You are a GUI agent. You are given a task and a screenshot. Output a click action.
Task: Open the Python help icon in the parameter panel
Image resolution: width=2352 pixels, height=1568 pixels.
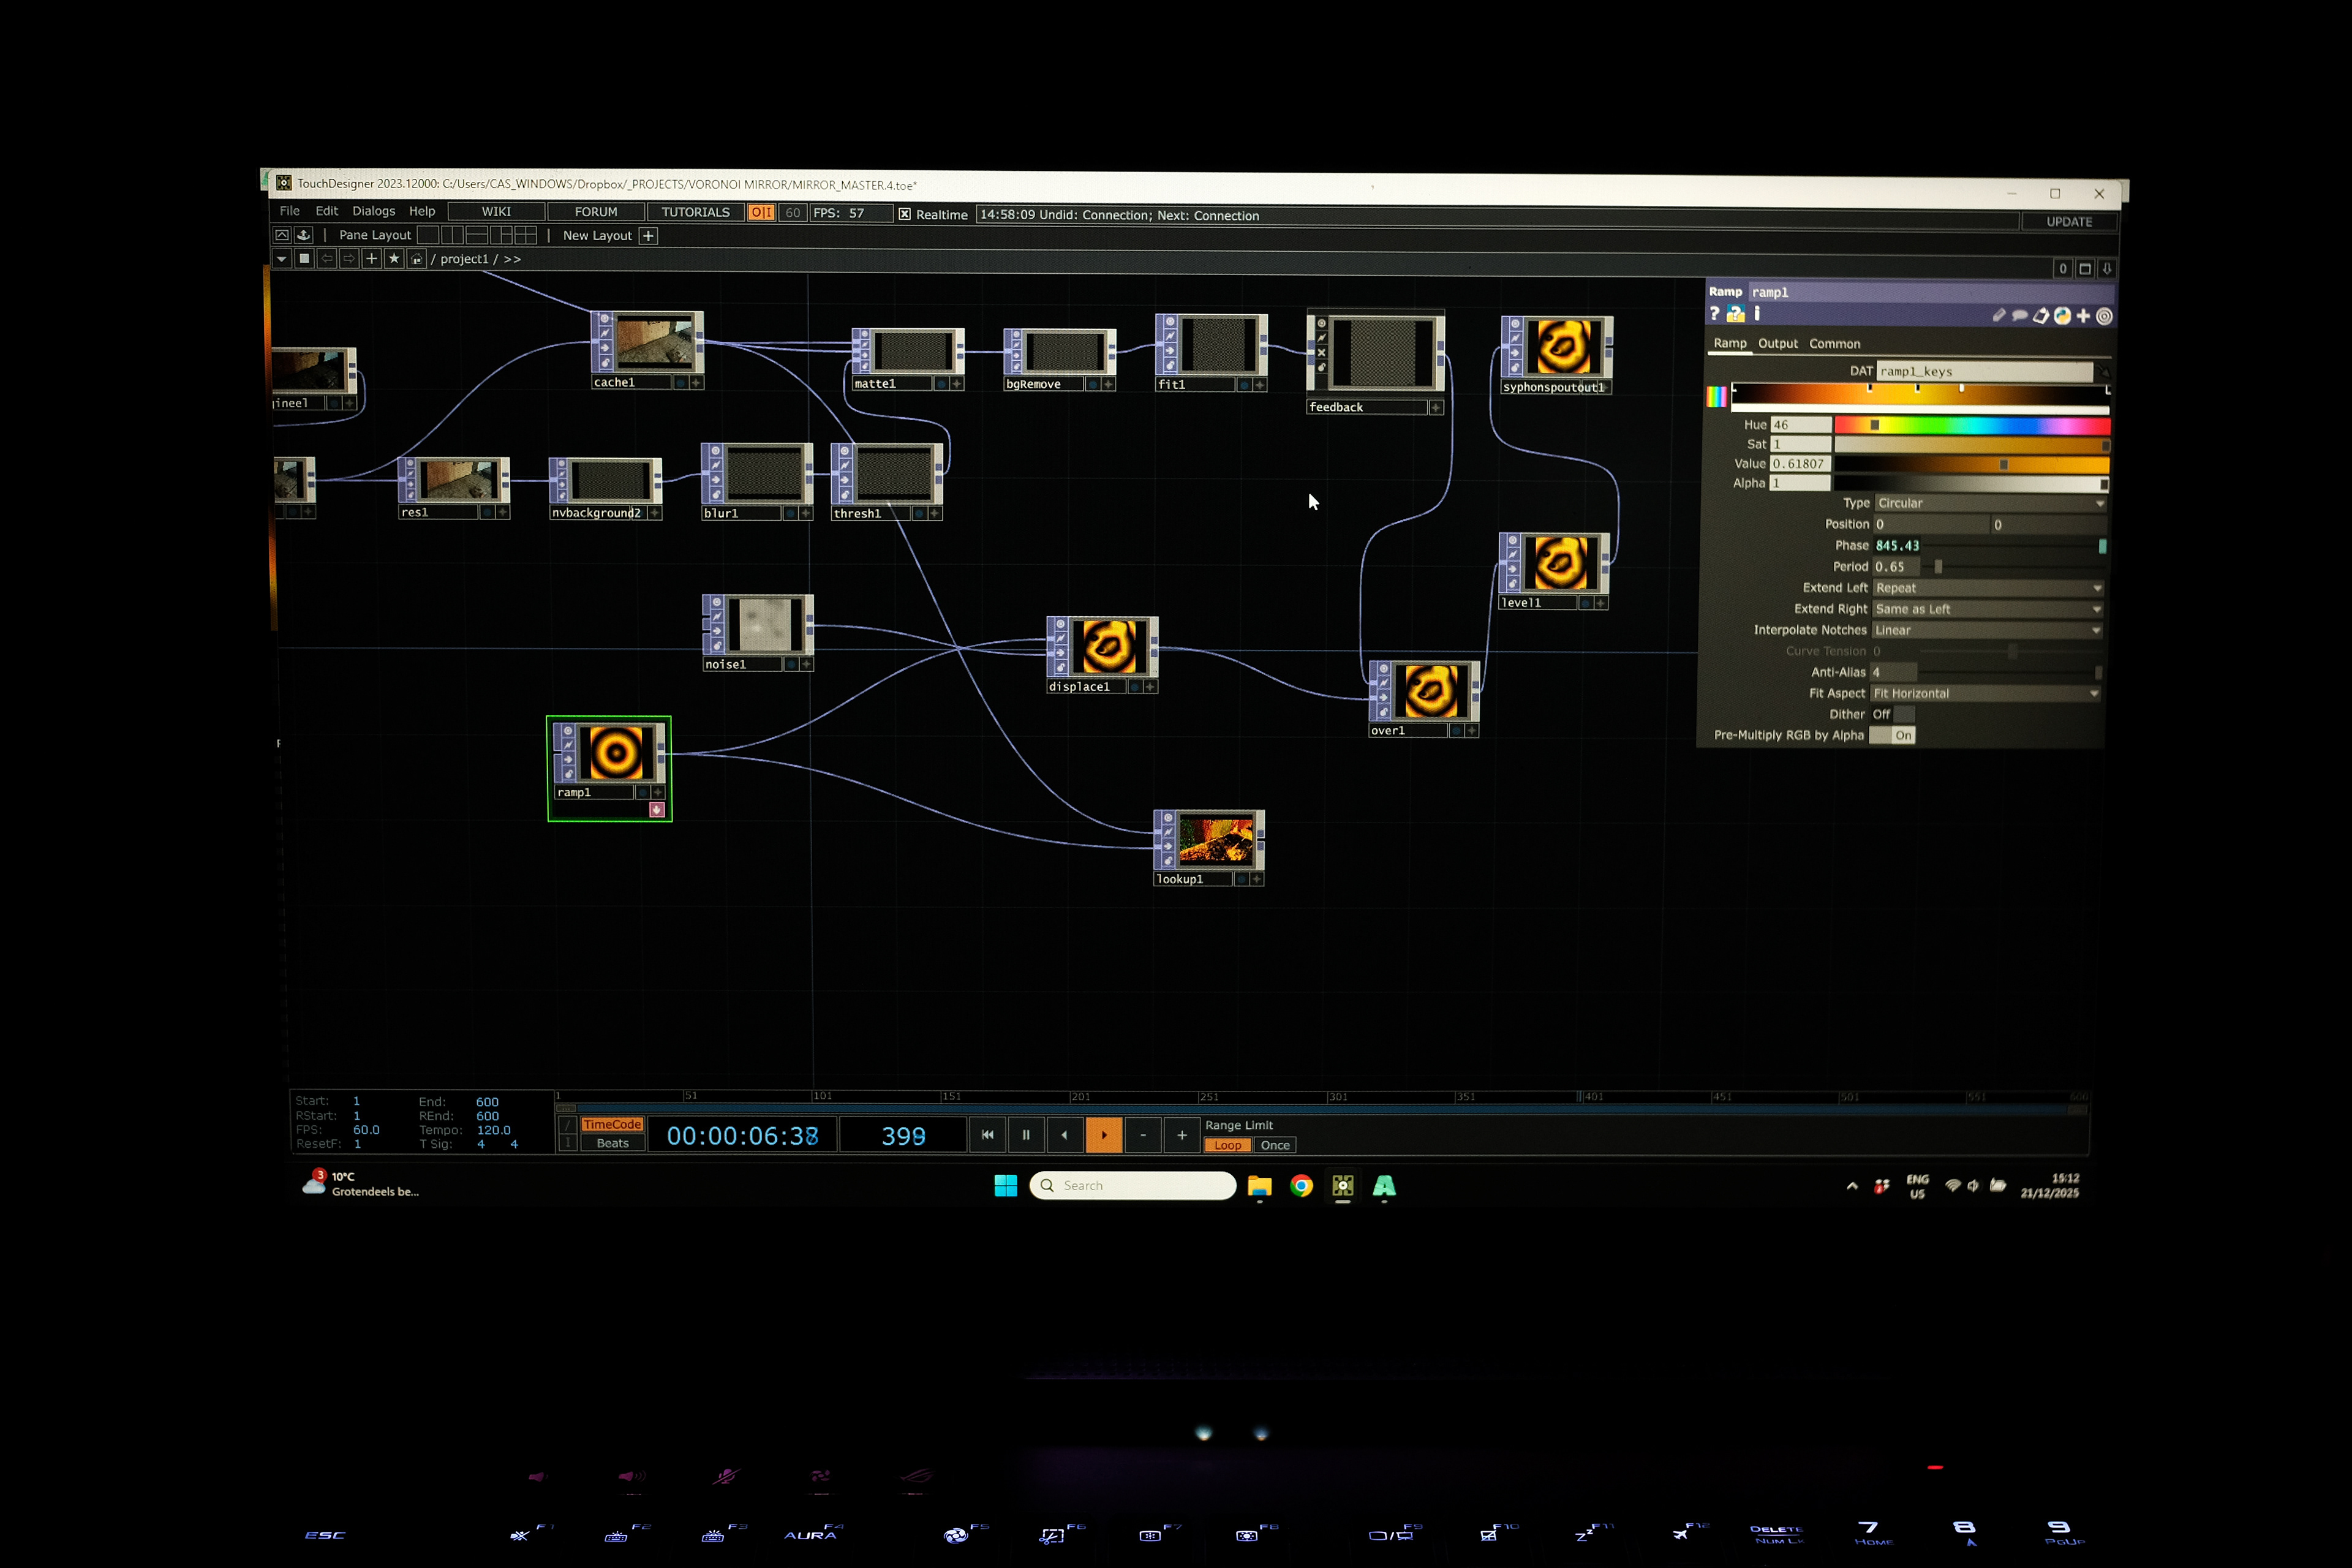click(x=1735, y=314)
